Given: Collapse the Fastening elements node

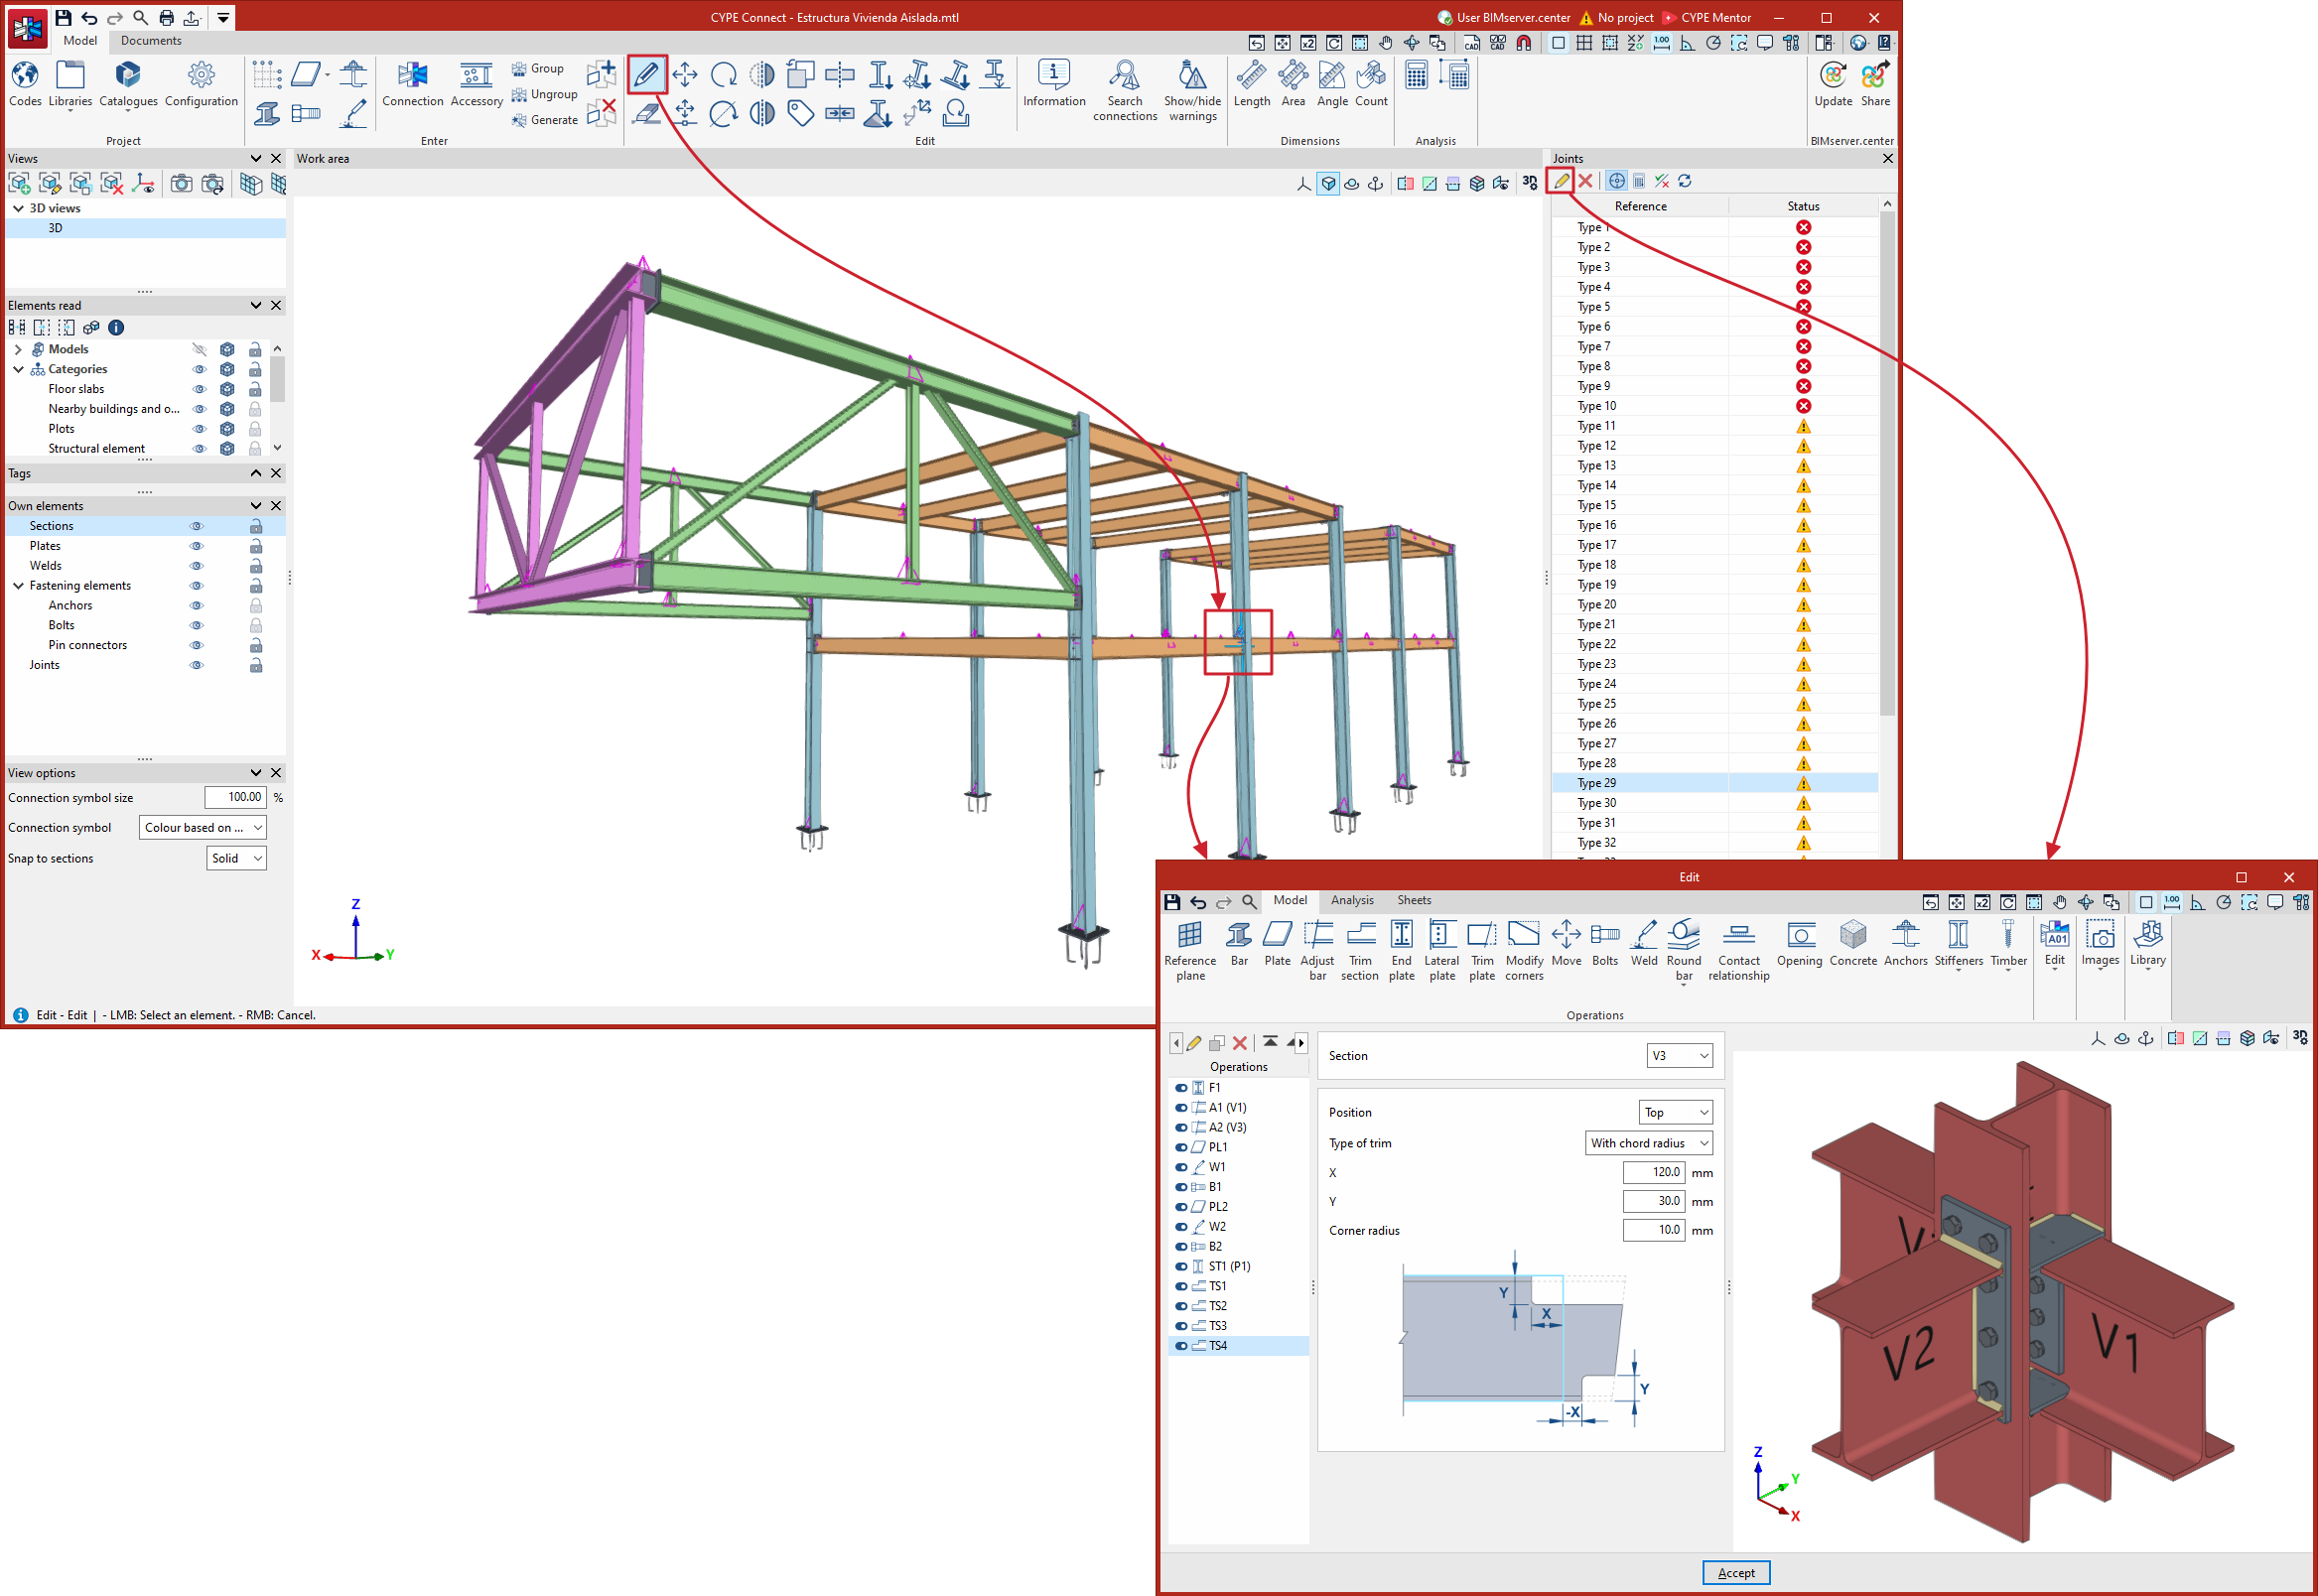Looking at the screenshot, I should (x=18, y=586).
